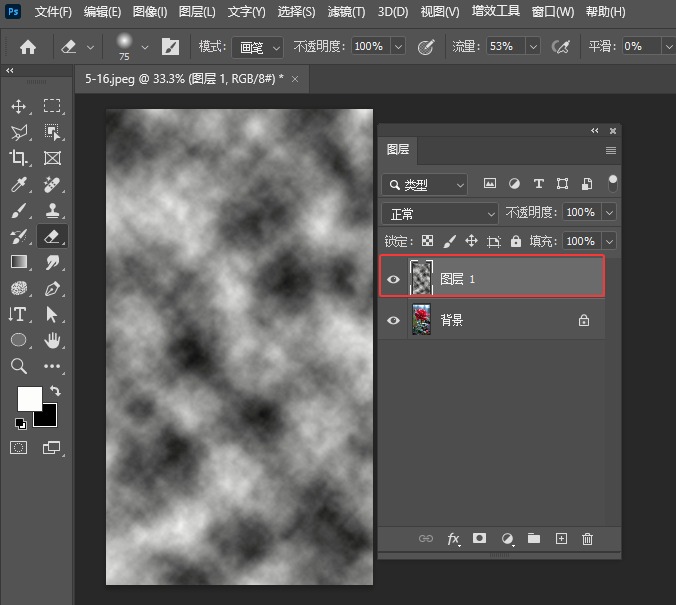
Task: Filter for smart objects
Action: 587,184
